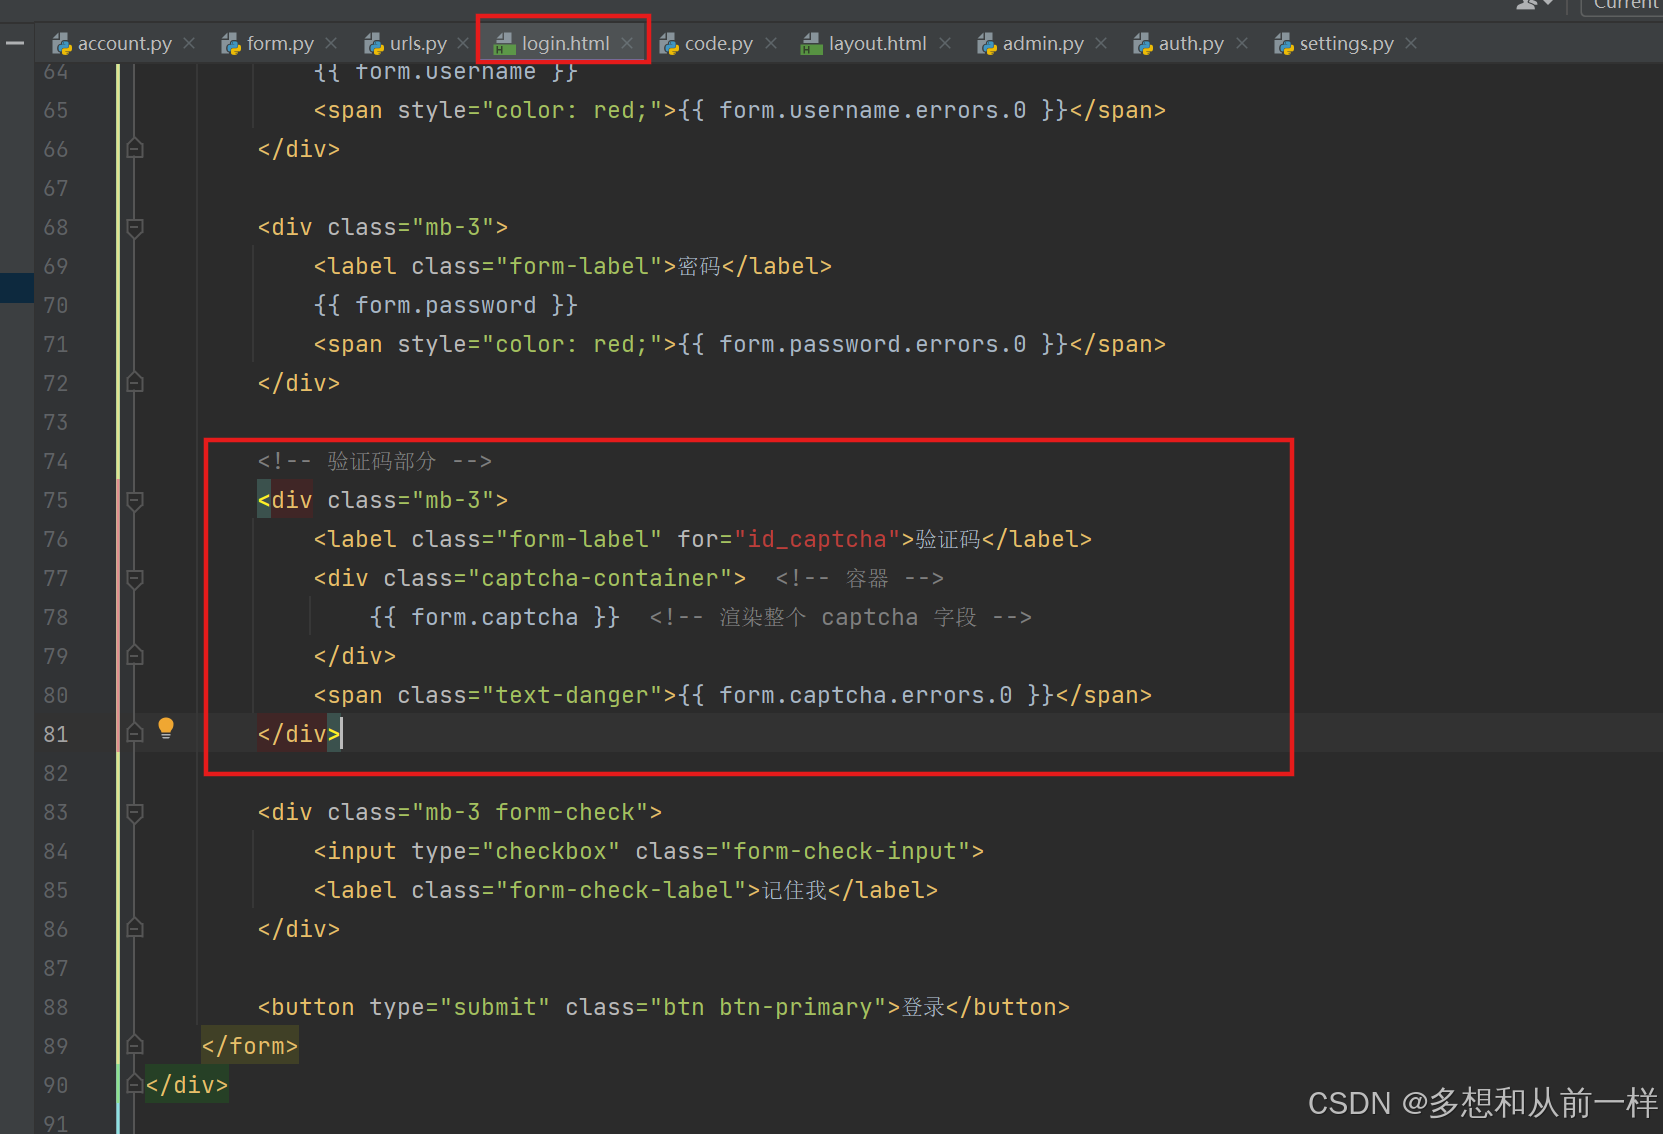The width and height of the screenshot is (1663, 1134).
Task: Click the Python icon on the auth.py tab
Action: (x=1141, y=43)
